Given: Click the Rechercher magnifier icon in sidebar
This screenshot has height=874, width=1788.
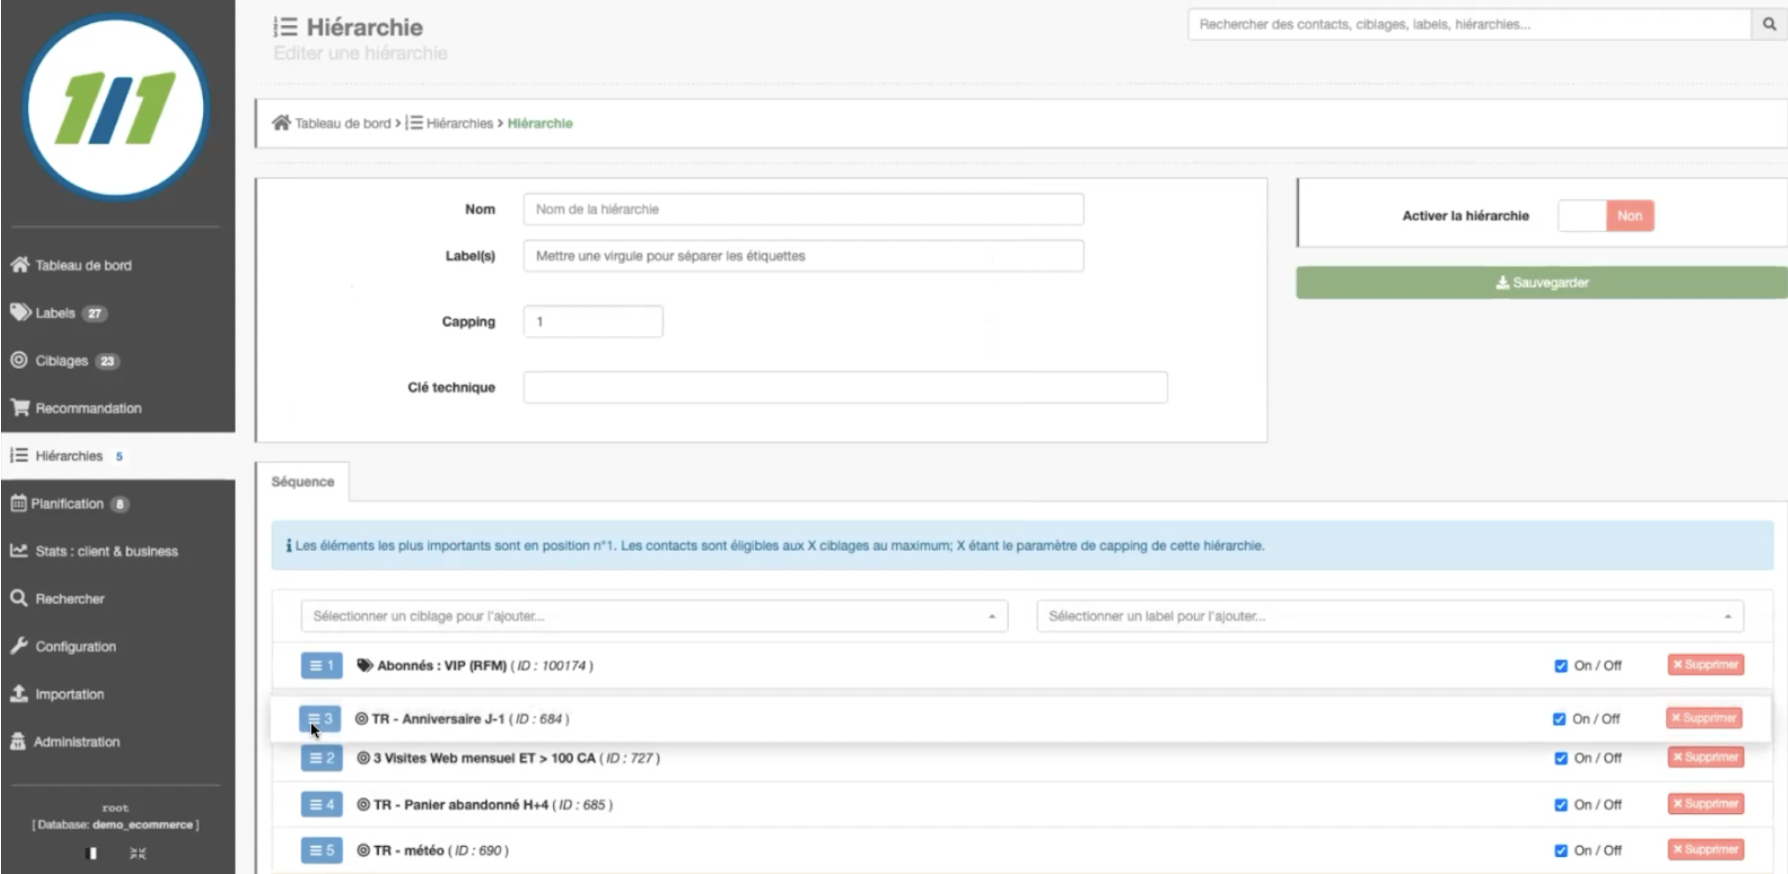Looking at the screenshot, I should tap(19, 598).
